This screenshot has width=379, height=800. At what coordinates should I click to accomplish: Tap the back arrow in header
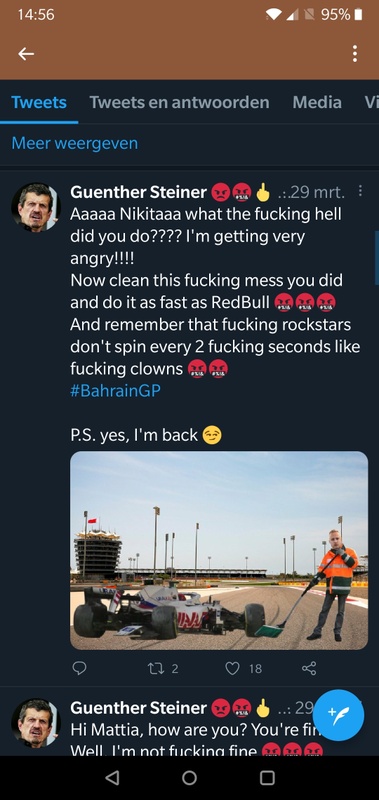click(x=26, y=54)
